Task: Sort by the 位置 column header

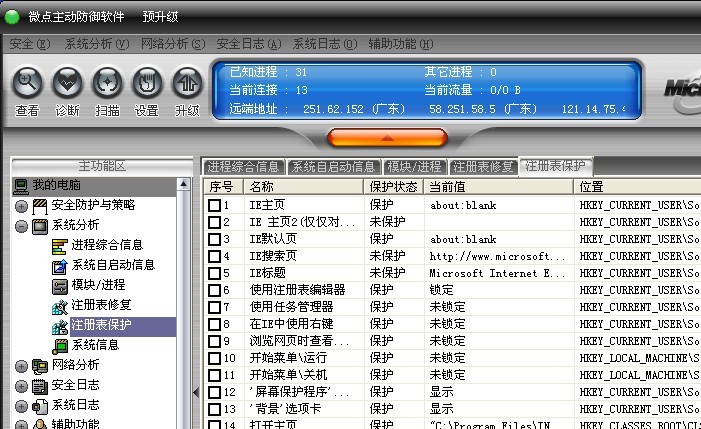Action: pyautogui.click(x=637, y=186)
